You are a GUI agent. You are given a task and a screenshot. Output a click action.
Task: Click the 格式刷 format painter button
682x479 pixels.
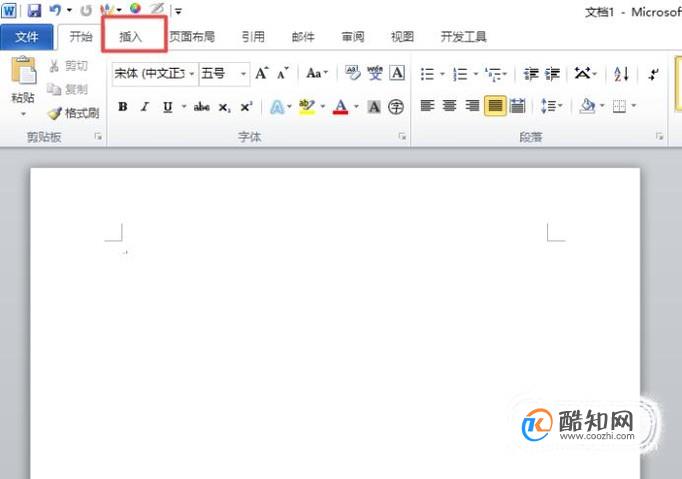click(x=73, y=113)
